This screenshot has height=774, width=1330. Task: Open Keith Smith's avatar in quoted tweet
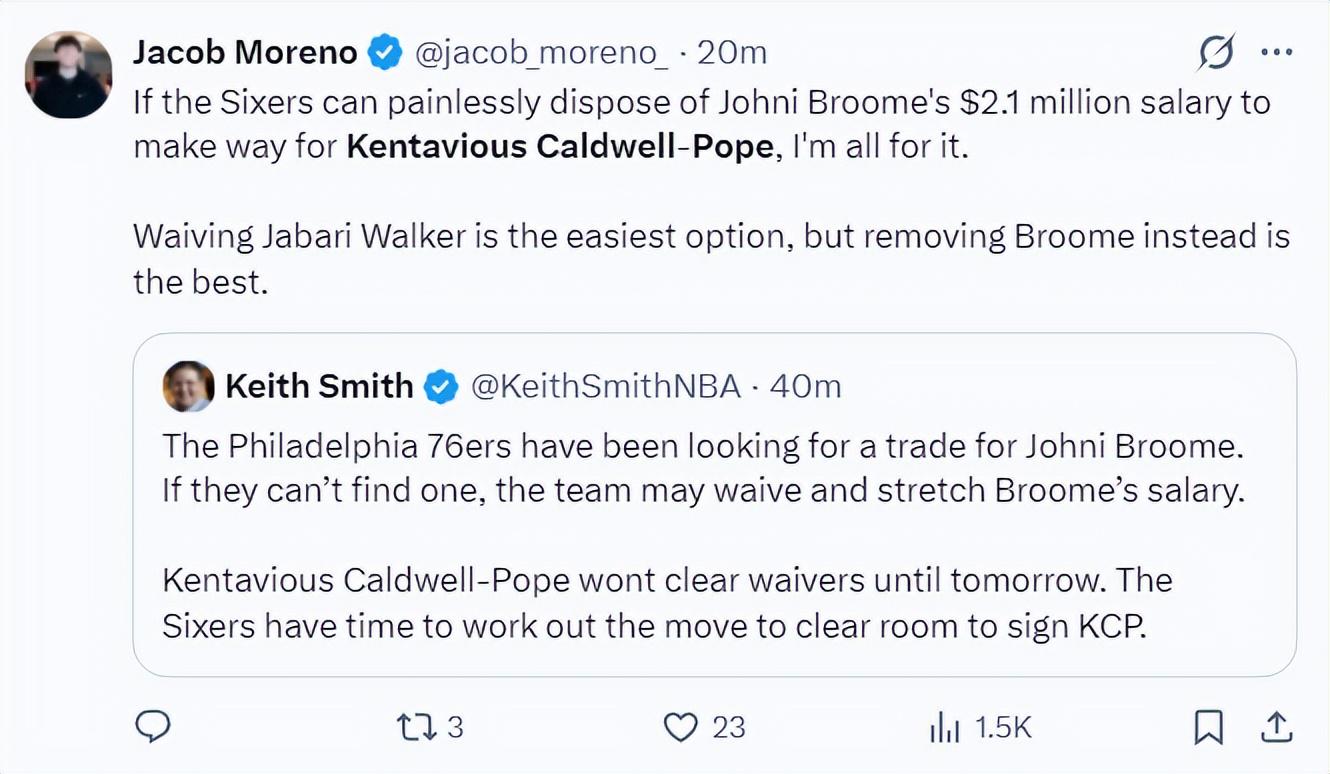tap(188, 386)
